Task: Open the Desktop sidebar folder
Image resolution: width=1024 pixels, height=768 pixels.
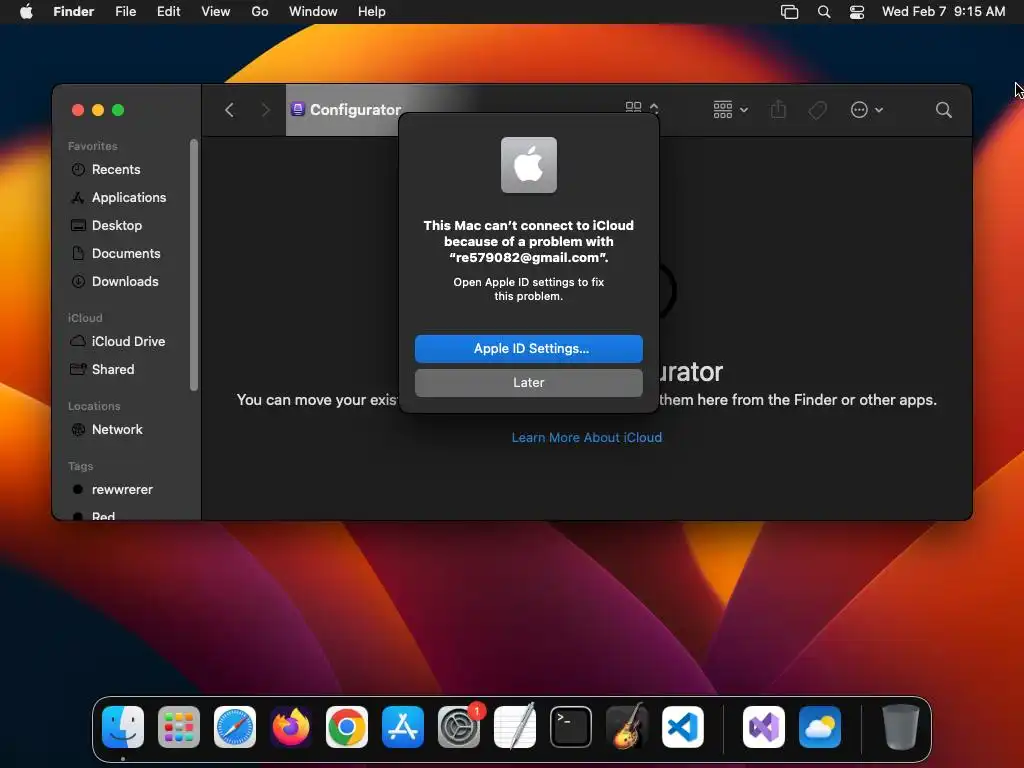Action: (x=129, y=225)
